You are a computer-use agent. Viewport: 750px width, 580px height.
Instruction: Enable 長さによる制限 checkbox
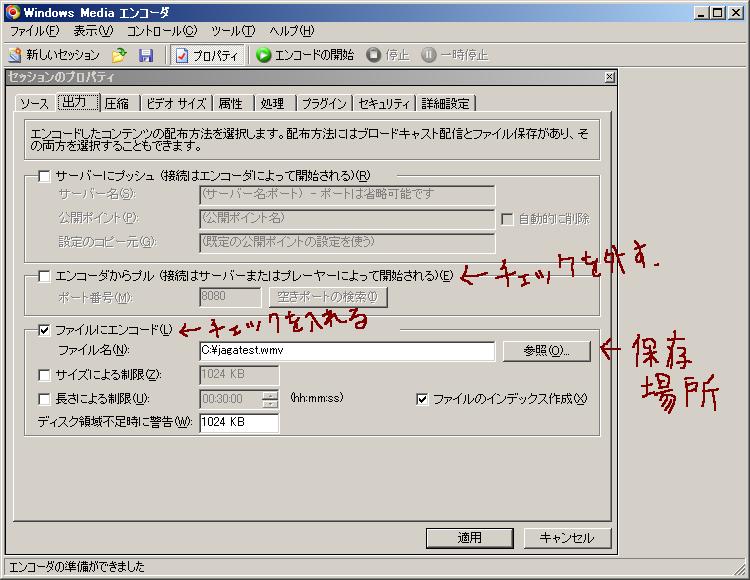[x=44, y=399]
